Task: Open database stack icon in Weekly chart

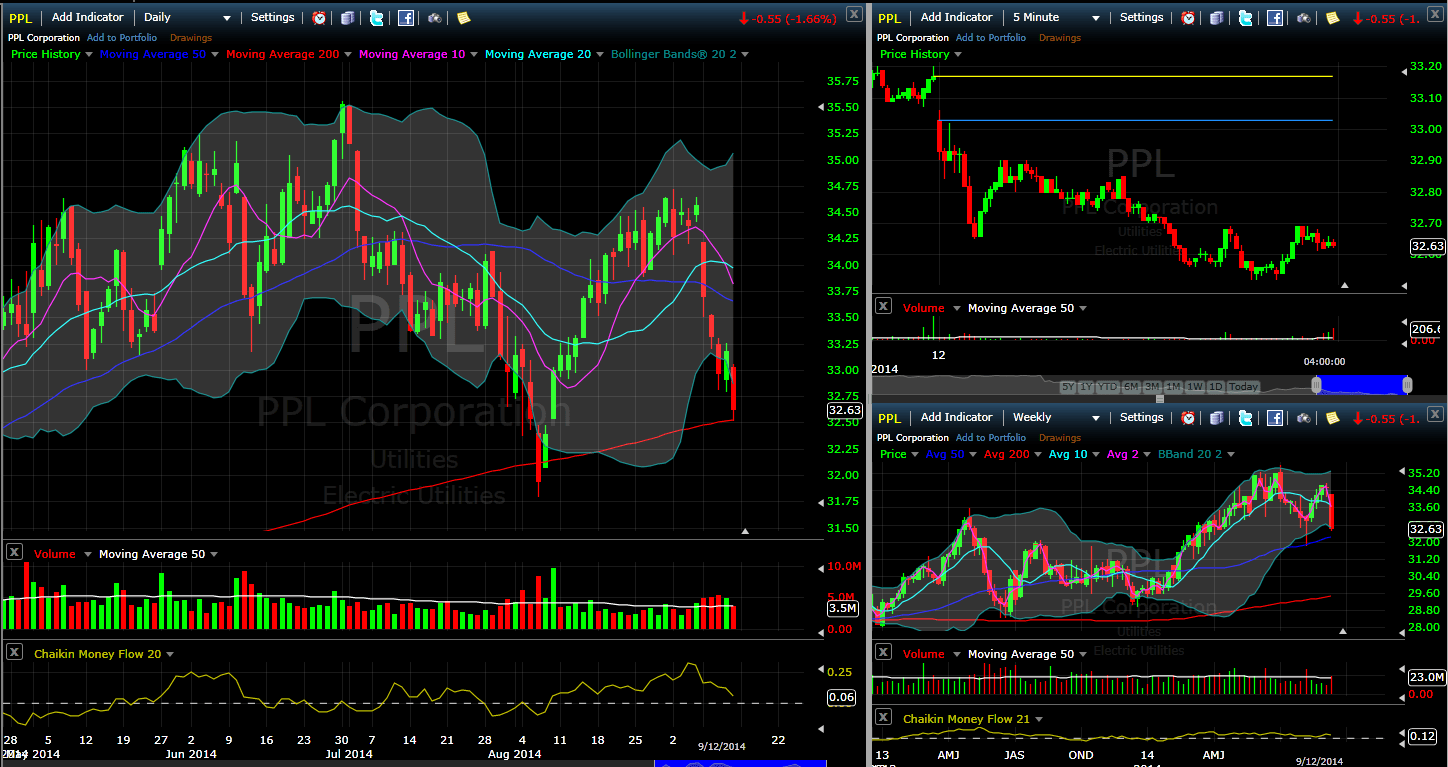Action: [x=1216, y=417]
